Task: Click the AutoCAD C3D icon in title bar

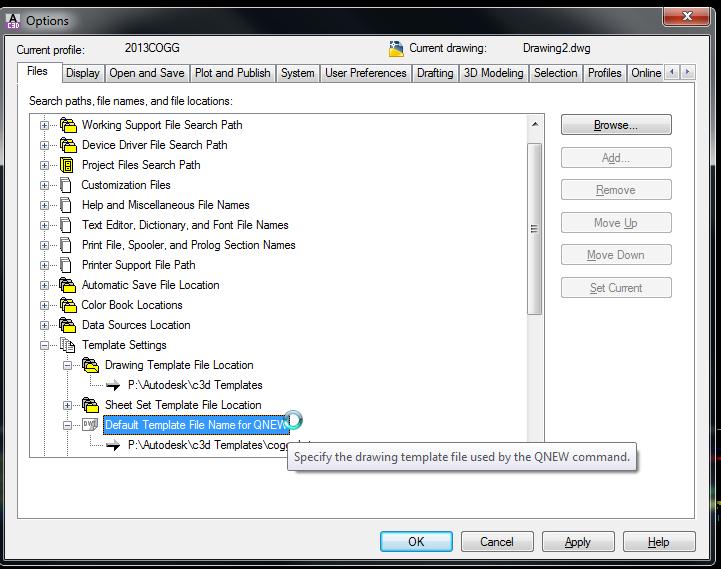Action: point(13,21)
